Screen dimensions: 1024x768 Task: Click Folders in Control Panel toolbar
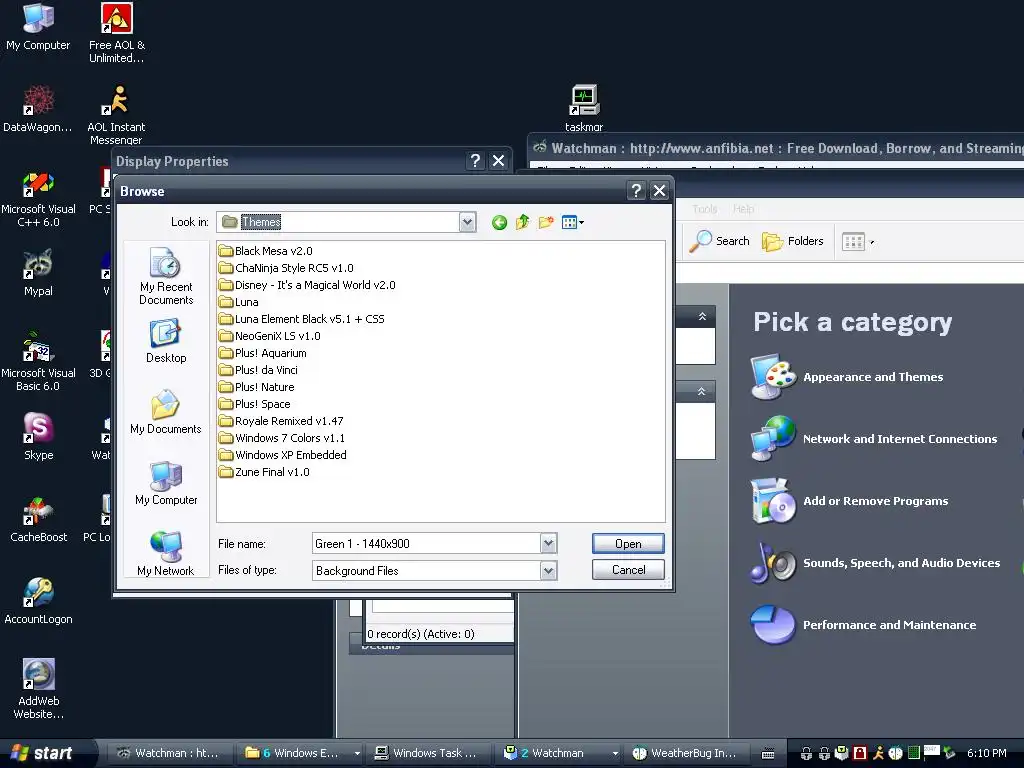[792, 241]
